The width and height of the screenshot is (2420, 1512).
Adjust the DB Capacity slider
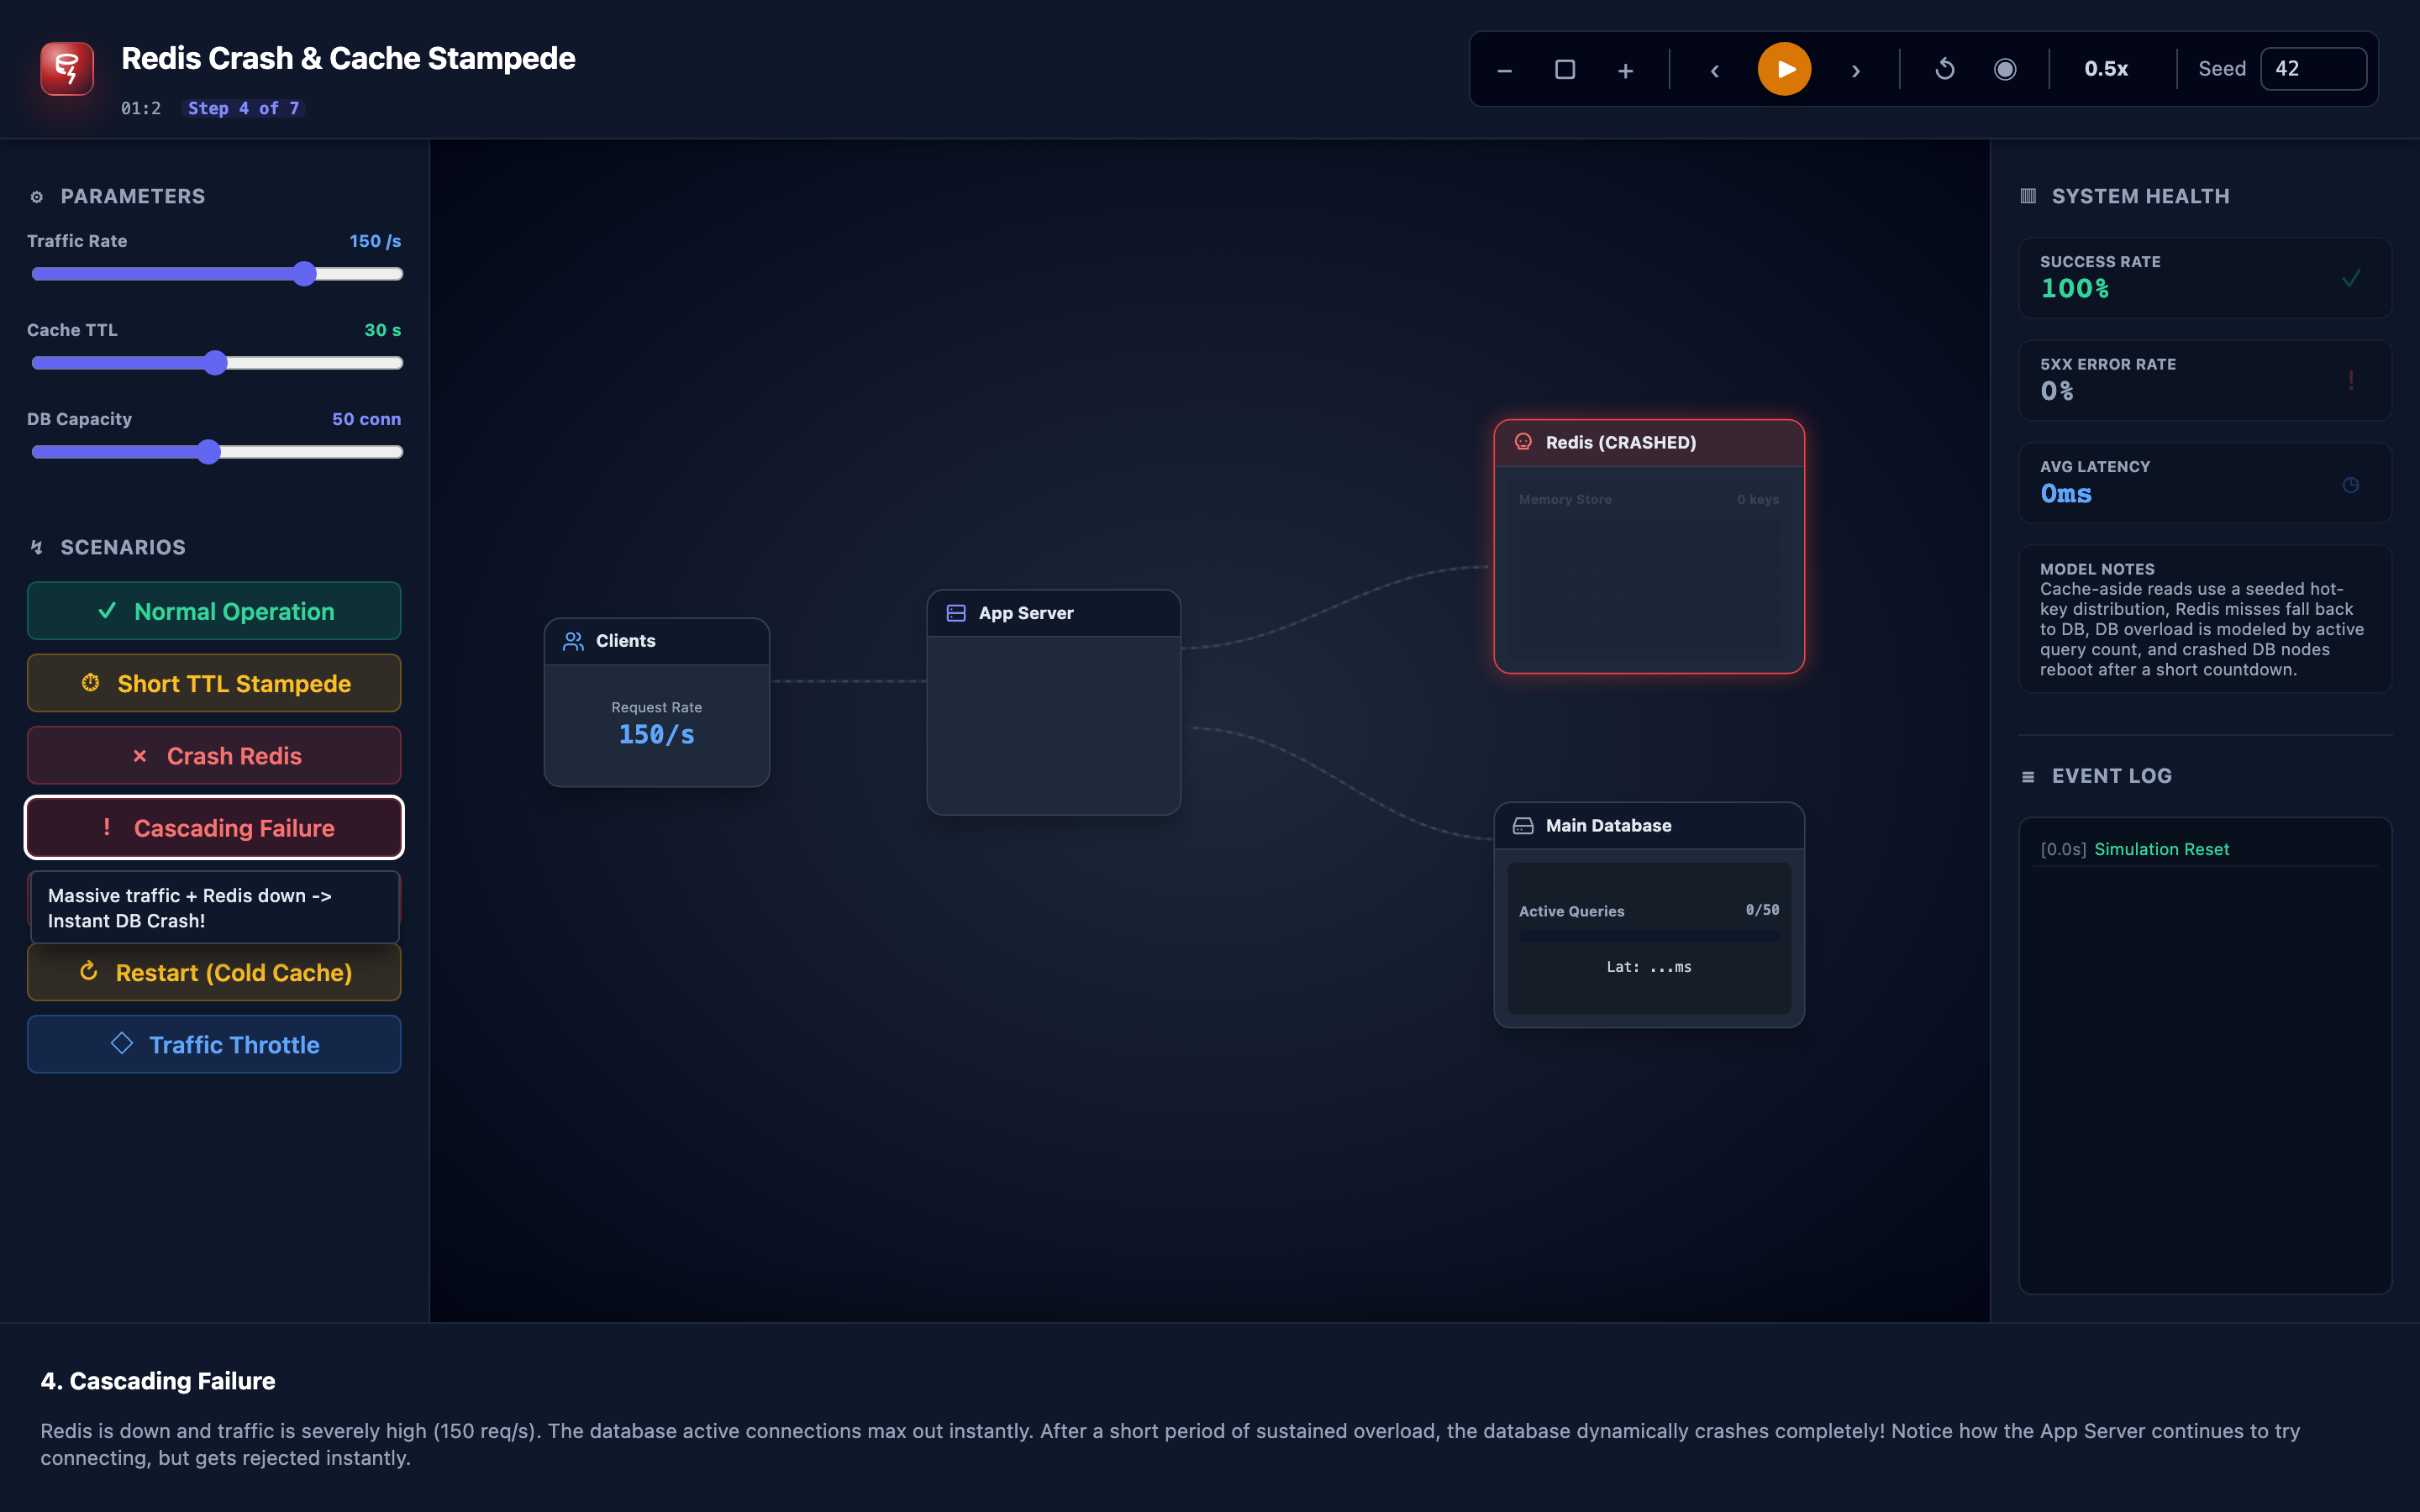click(x=217, y=452)
